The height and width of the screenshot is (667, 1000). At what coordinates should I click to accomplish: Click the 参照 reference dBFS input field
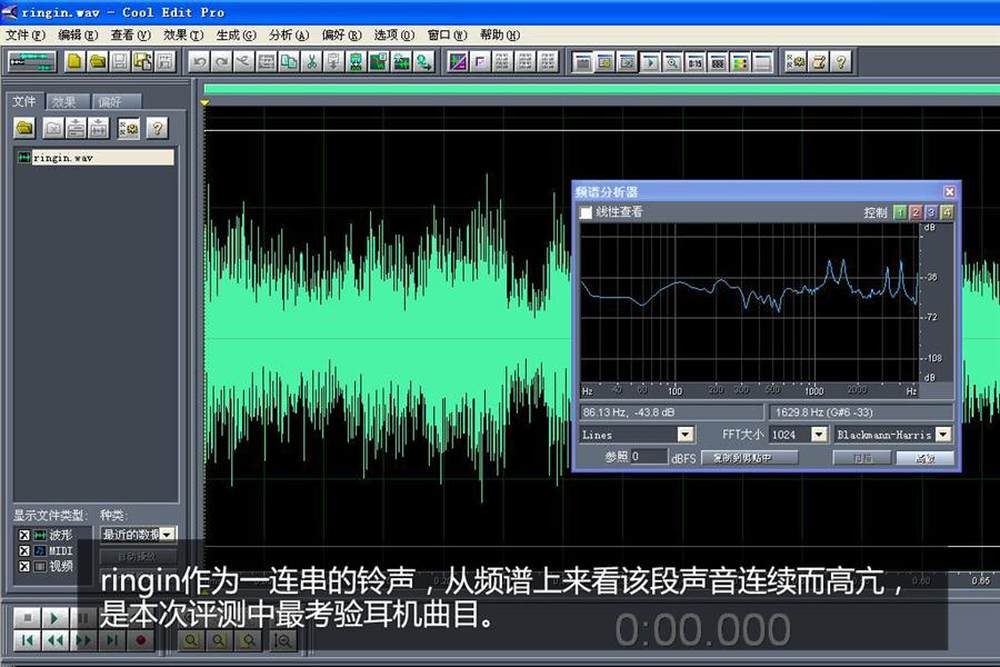pyautogui.click(x=649, y=457)
